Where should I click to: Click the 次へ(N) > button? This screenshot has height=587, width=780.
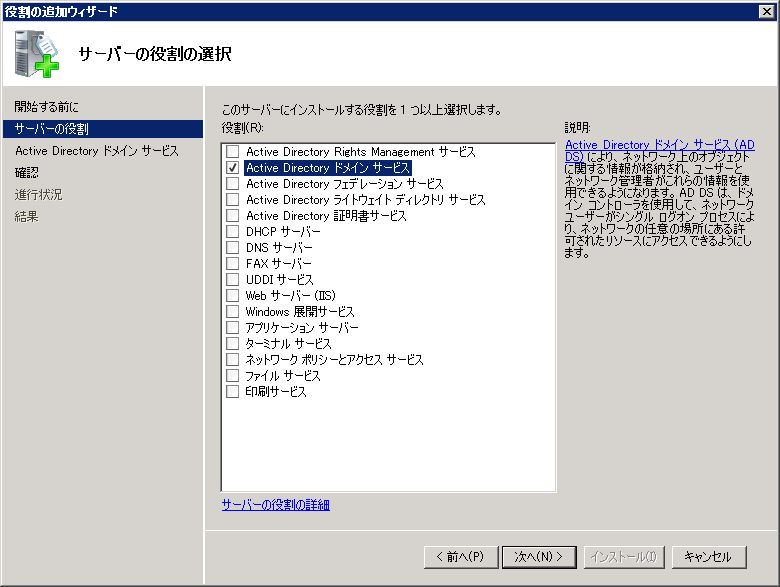click(x=539, y=557)
